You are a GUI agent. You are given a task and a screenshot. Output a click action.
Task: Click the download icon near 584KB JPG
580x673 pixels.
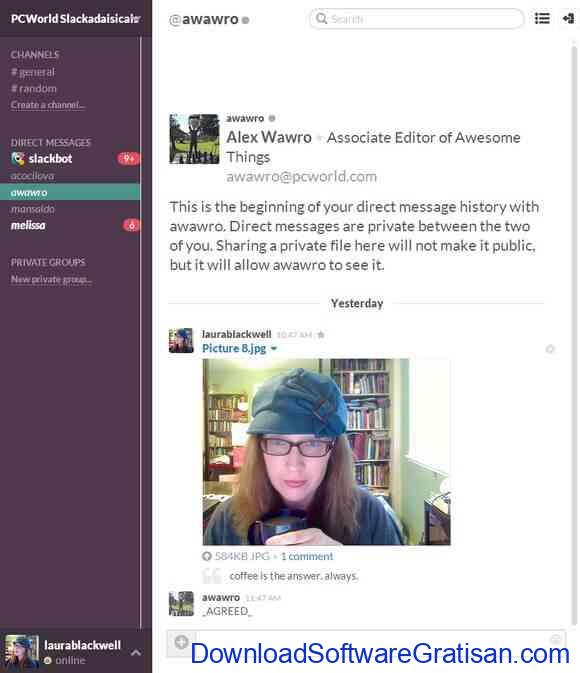click(x=206, y=556)
